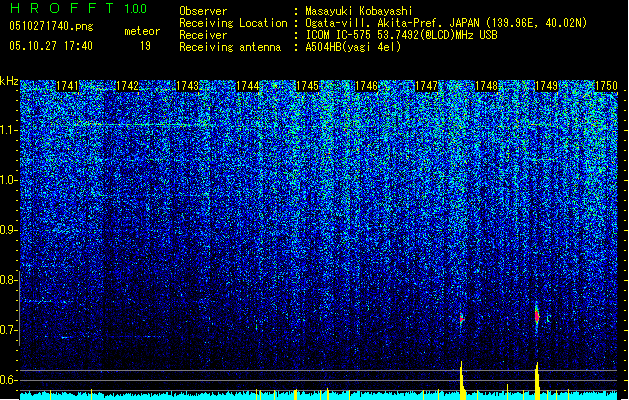The height and width of the screenshot is (400, 629).
Task: Click the 1744 time marker
Action: point(248,86)
